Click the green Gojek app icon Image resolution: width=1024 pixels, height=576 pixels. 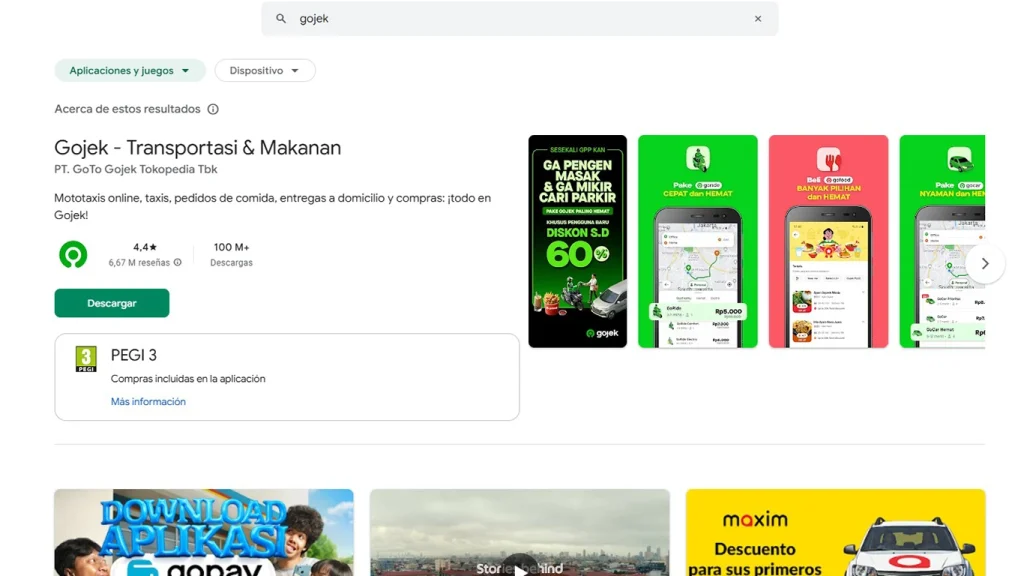73,255
